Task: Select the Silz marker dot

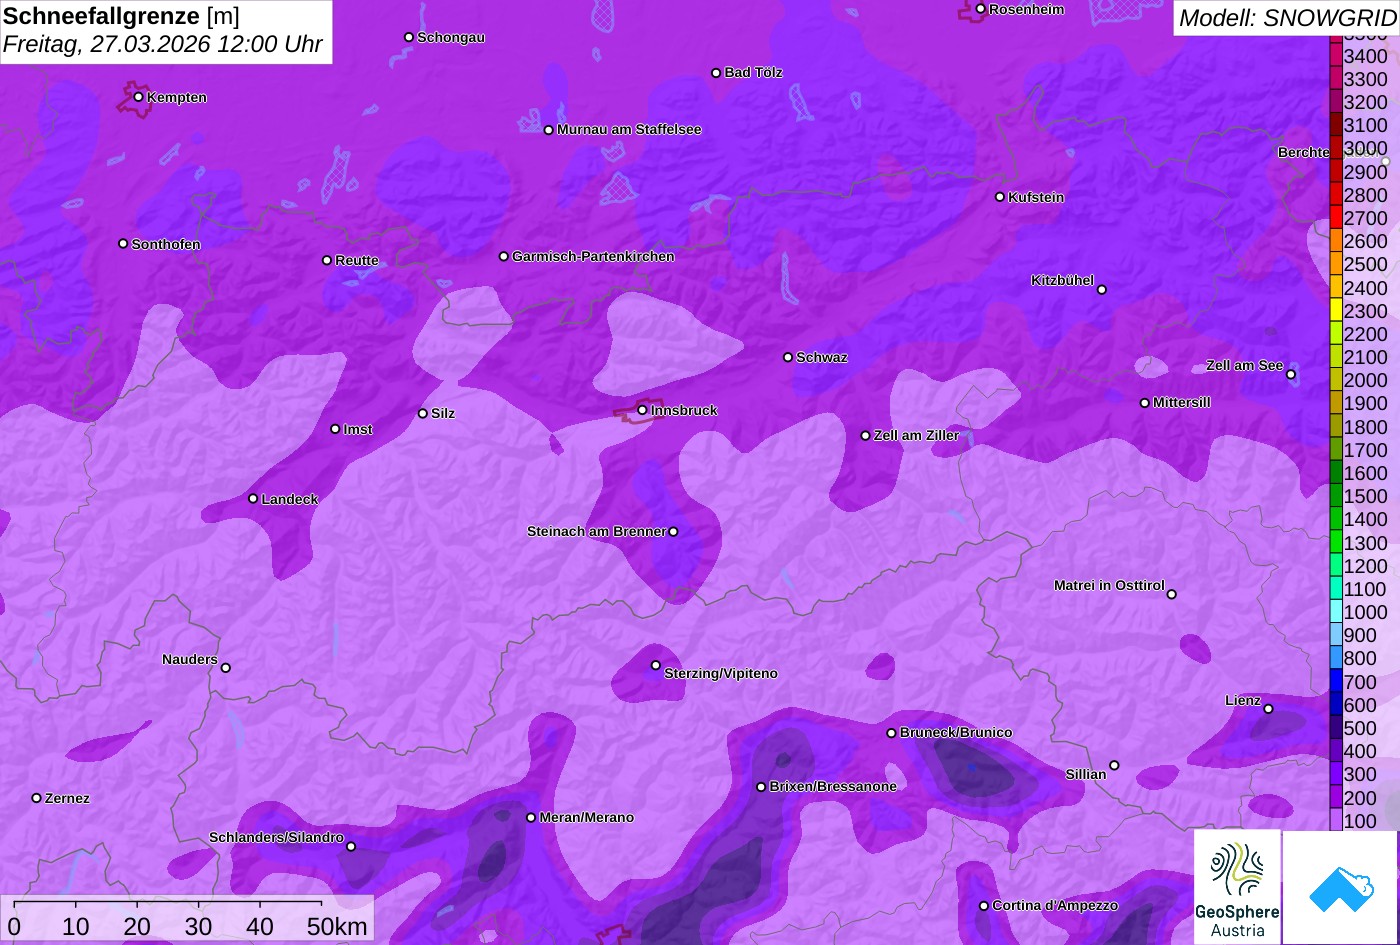Action: (422, 413)
